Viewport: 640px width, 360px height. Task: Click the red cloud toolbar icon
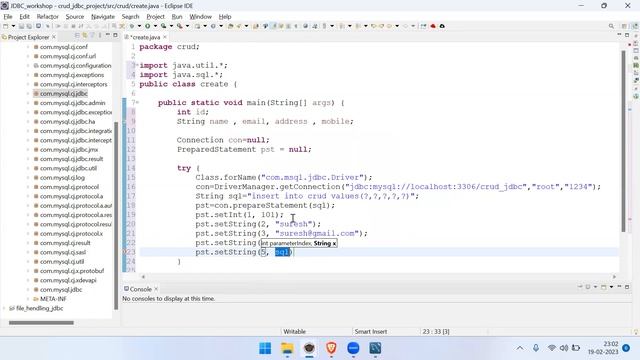[x=433, y=26]
